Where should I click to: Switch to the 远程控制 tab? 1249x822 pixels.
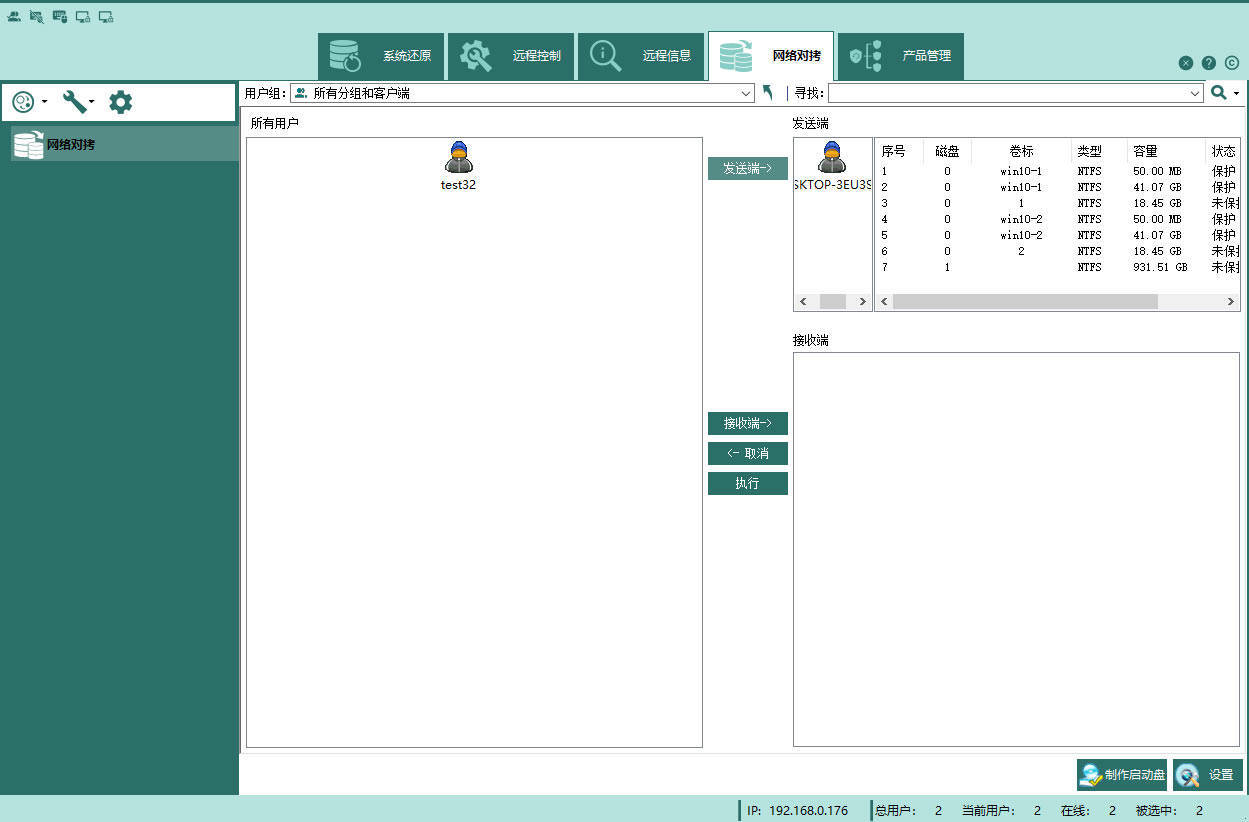511,56
